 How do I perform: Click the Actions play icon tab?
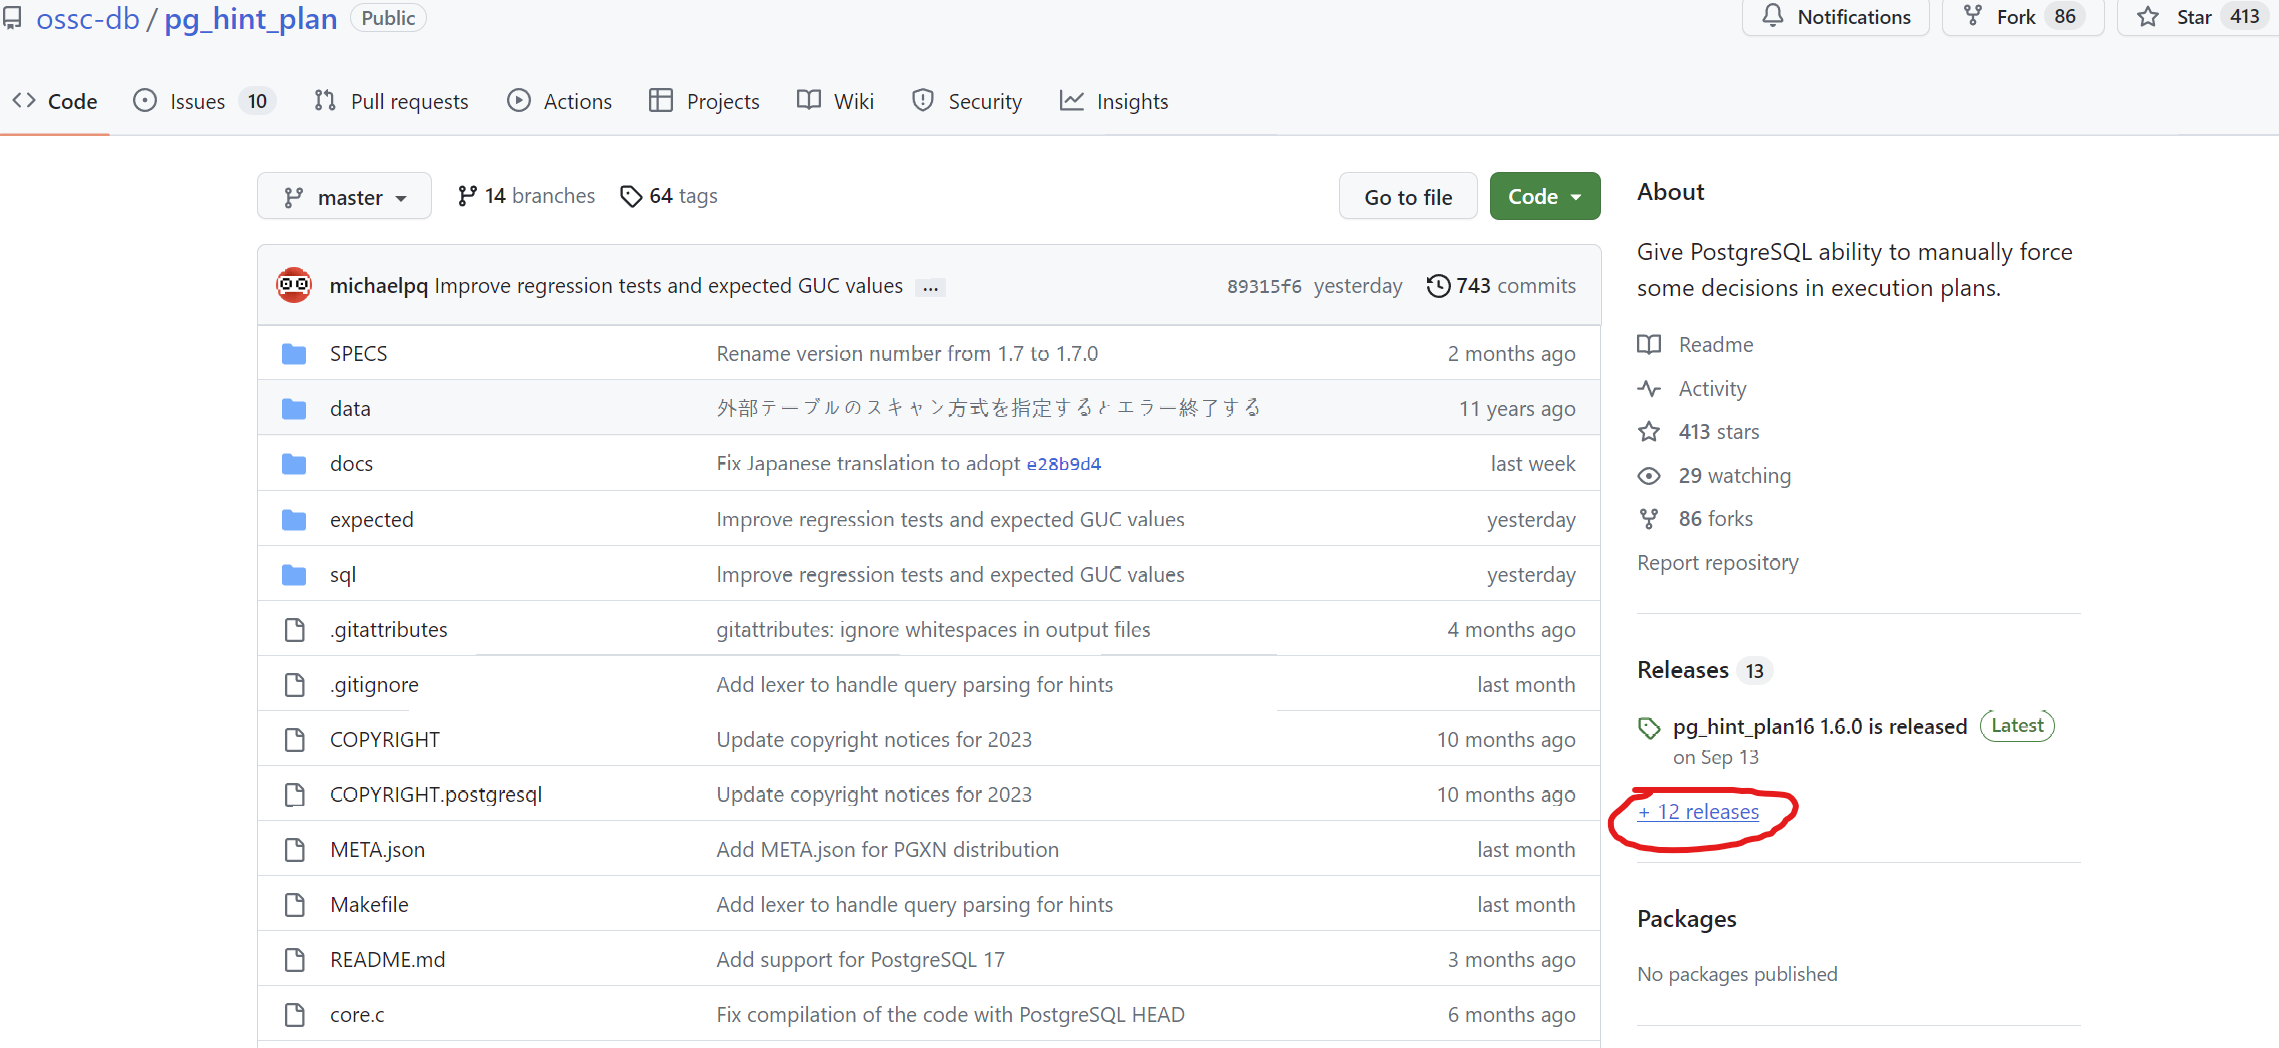point(519,100)
